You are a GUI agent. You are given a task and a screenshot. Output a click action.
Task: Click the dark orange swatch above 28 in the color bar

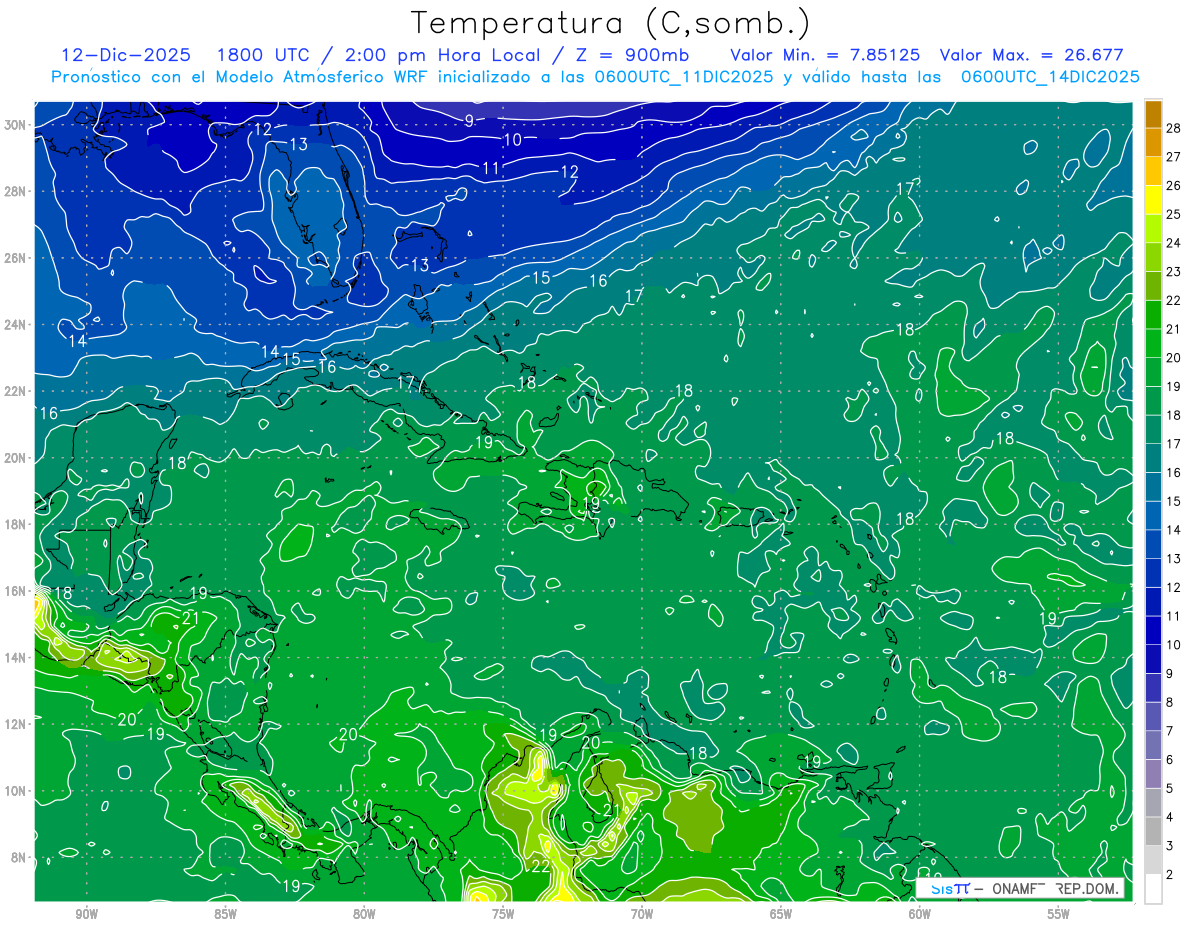coord(1154,114)
